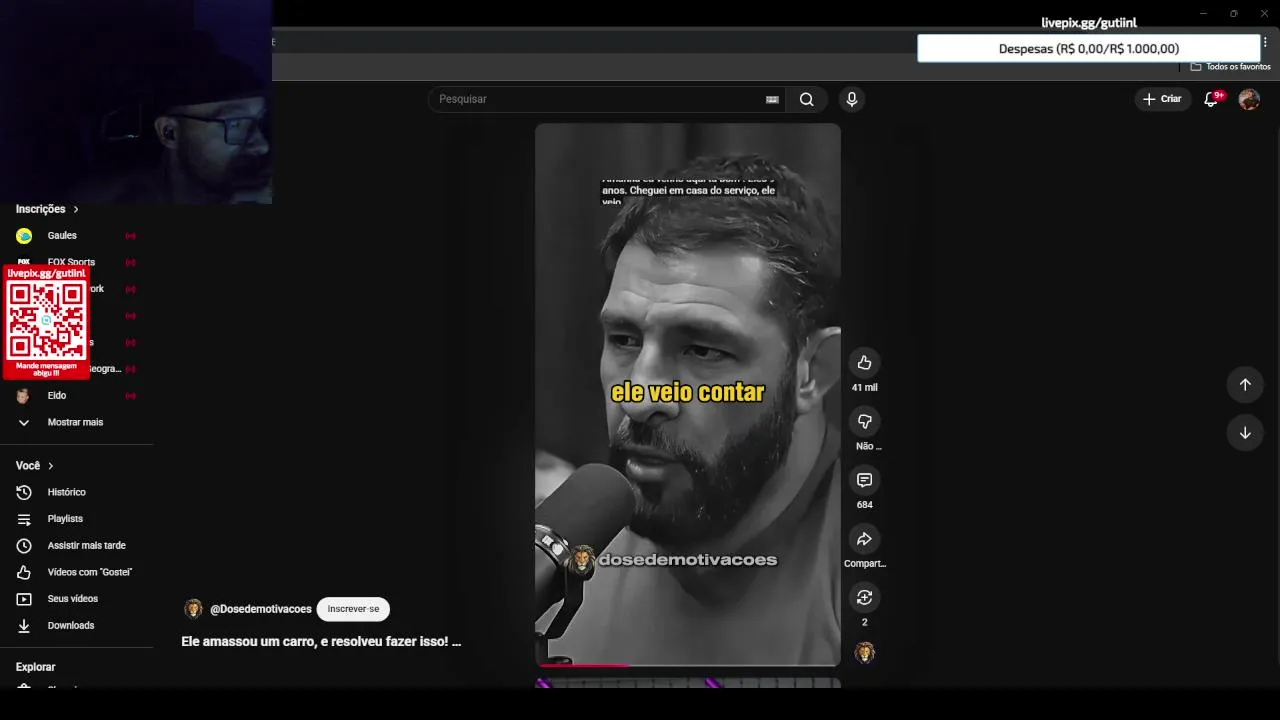Open notifications bell with 9+ badge
Image resolution: width=1280 pixels, height=720 pixels.
1211,99
